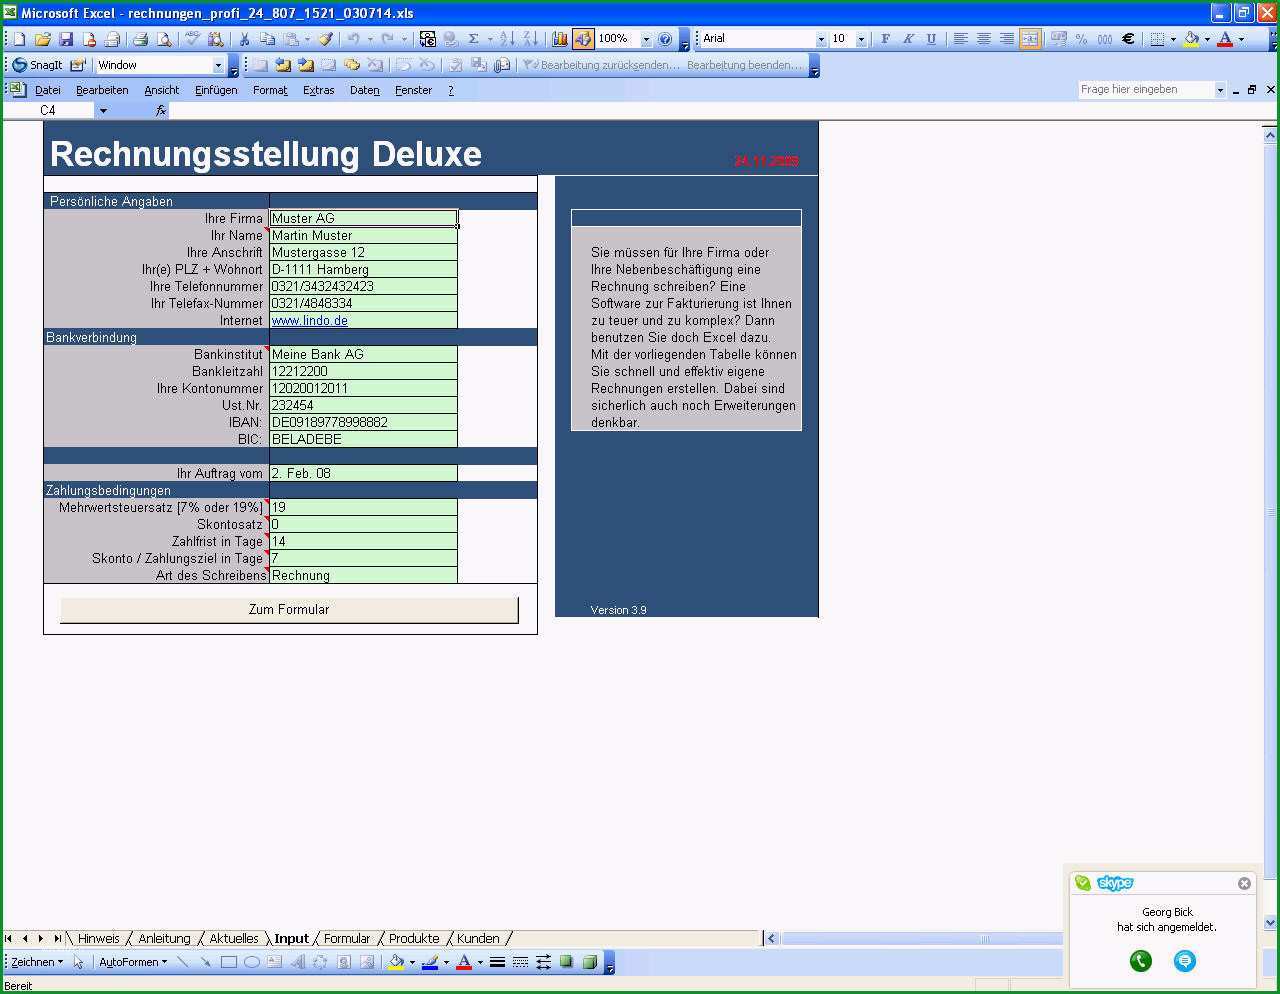1280x994 pixels.
Task: Pick fill color on Formatting toolbar
Action: point(1191,39)
